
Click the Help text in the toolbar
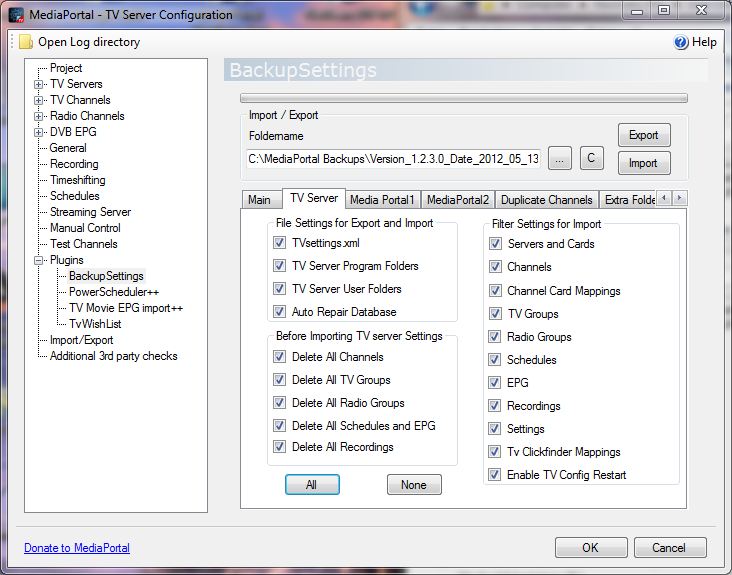point(704,42)
